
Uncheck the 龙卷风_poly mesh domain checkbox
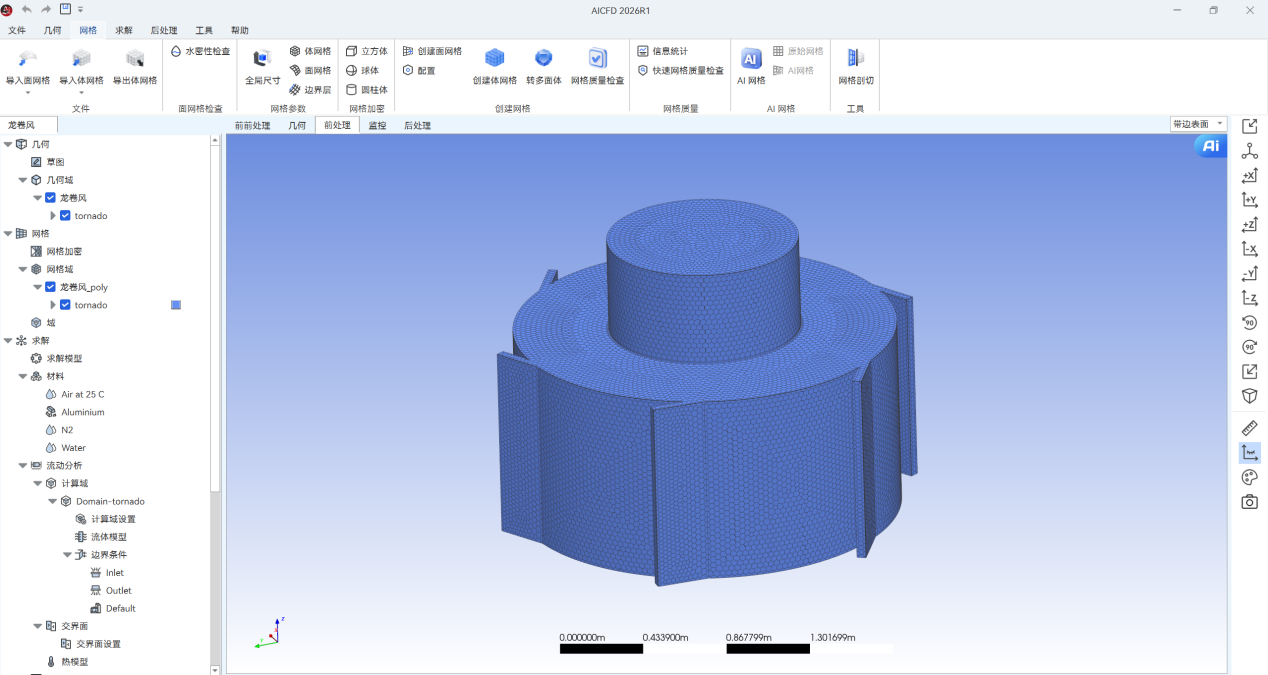pyautogui.click(x=51, y=287)
